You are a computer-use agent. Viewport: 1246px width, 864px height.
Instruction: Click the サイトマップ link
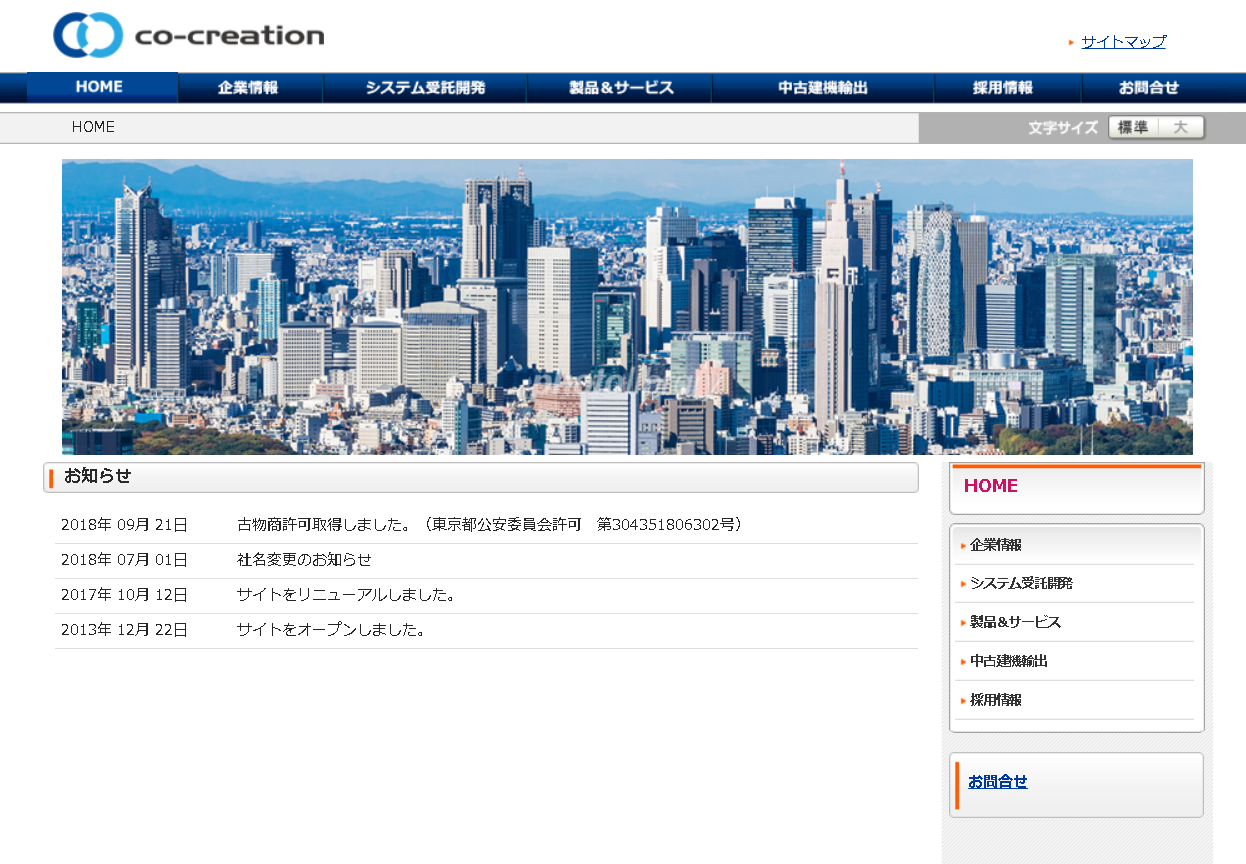point(1122,43)
